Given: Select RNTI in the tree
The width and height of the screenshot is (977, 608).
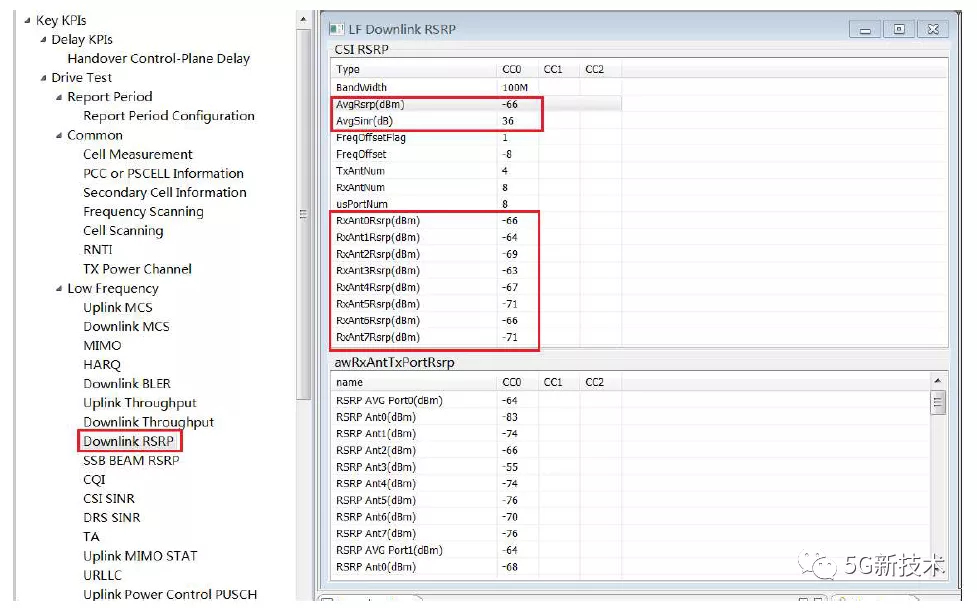Looking at the screenshot, I should coord(98,250).
